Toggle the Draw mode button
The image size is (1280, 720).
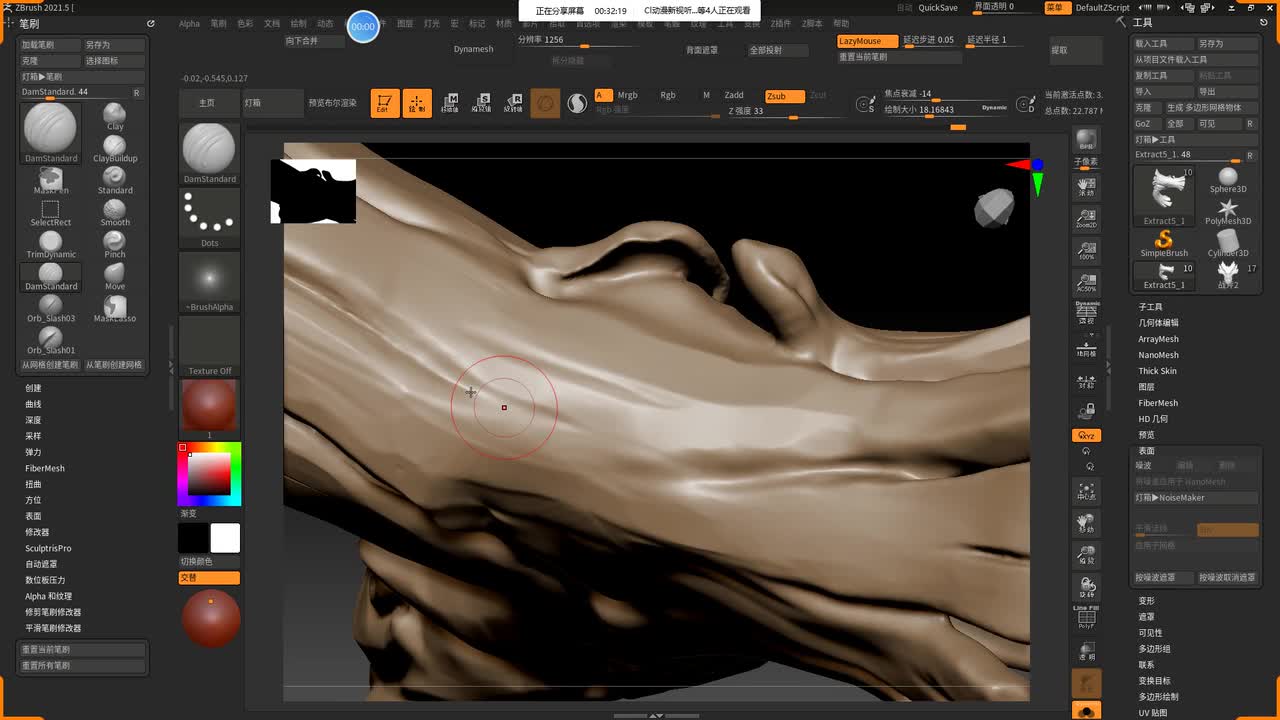pos(417,103)
